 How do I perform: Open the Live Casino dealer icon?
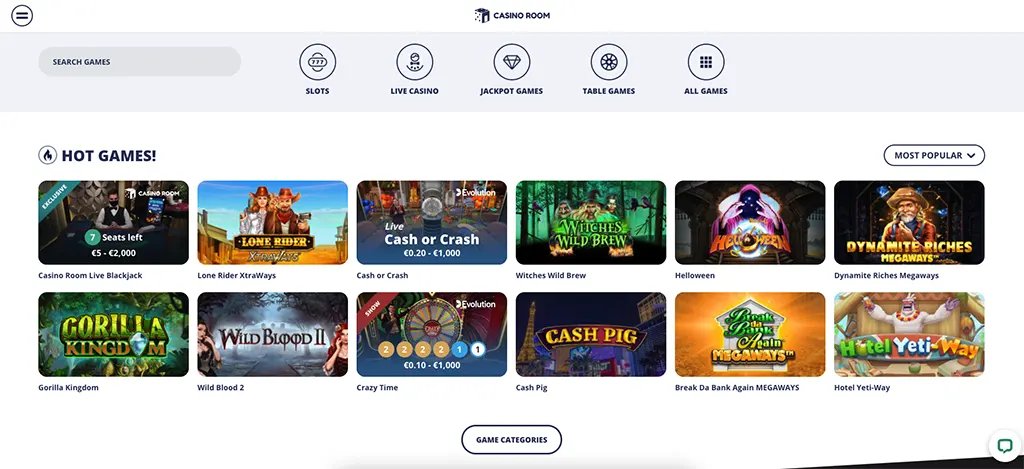414,62
